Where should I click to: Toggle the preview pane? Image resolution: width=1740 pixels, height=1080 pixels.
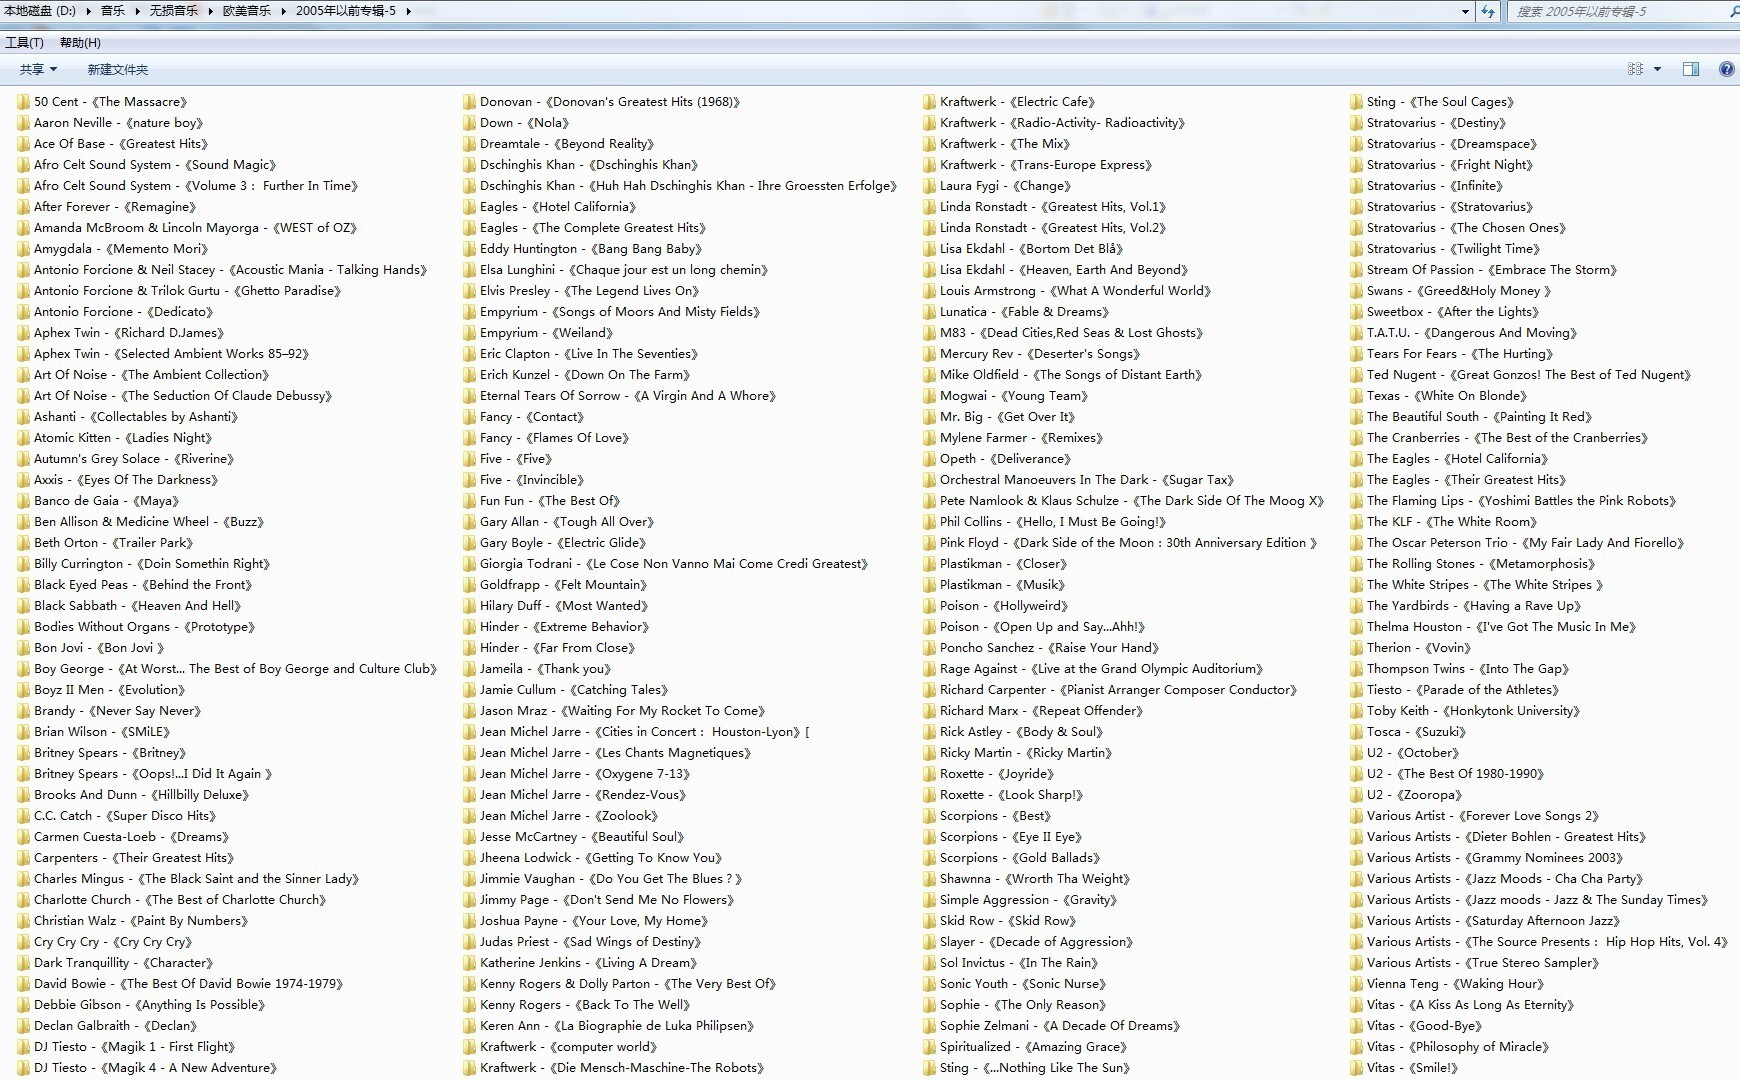click(1691, 69)
